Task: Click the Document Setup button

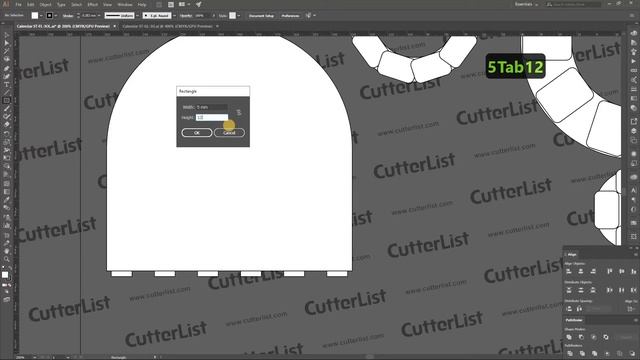Action: 261,16
